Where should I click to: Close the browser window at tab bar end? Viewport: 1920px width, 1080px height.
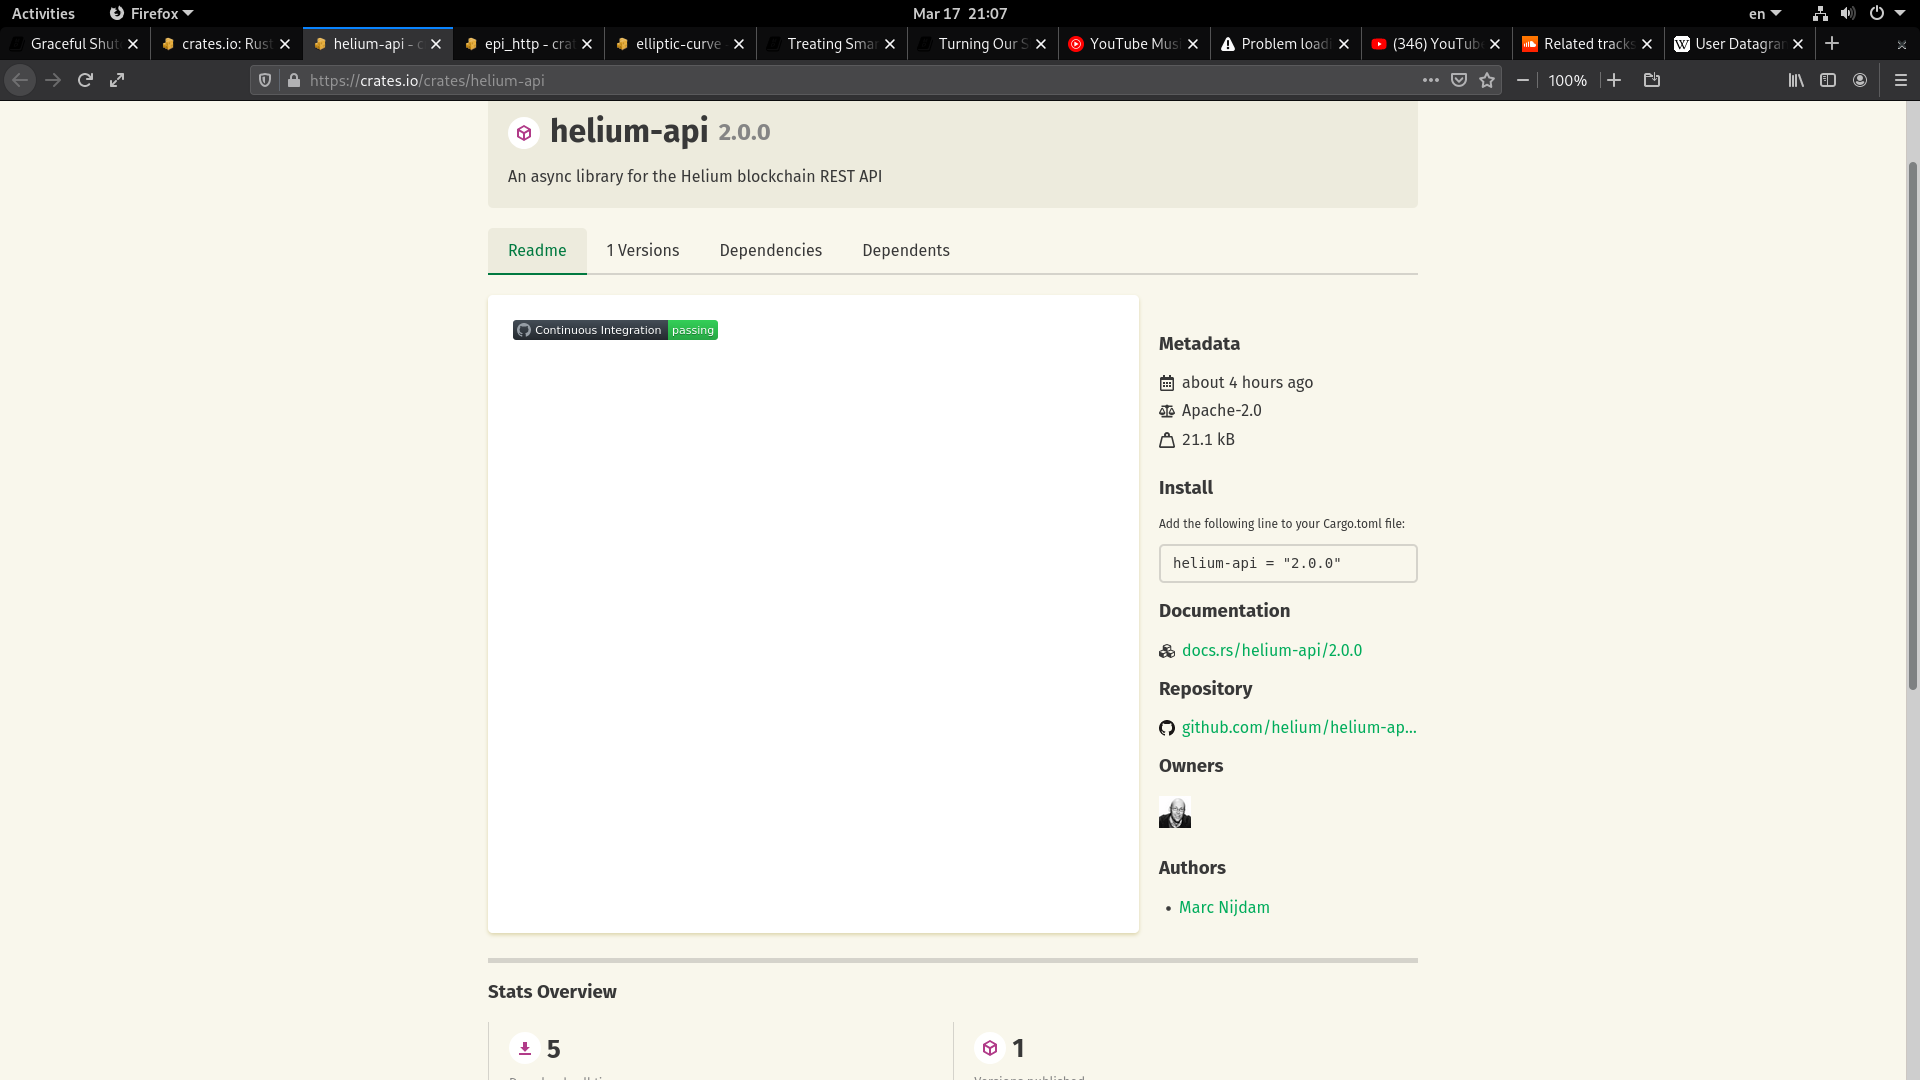[1901, 44]
